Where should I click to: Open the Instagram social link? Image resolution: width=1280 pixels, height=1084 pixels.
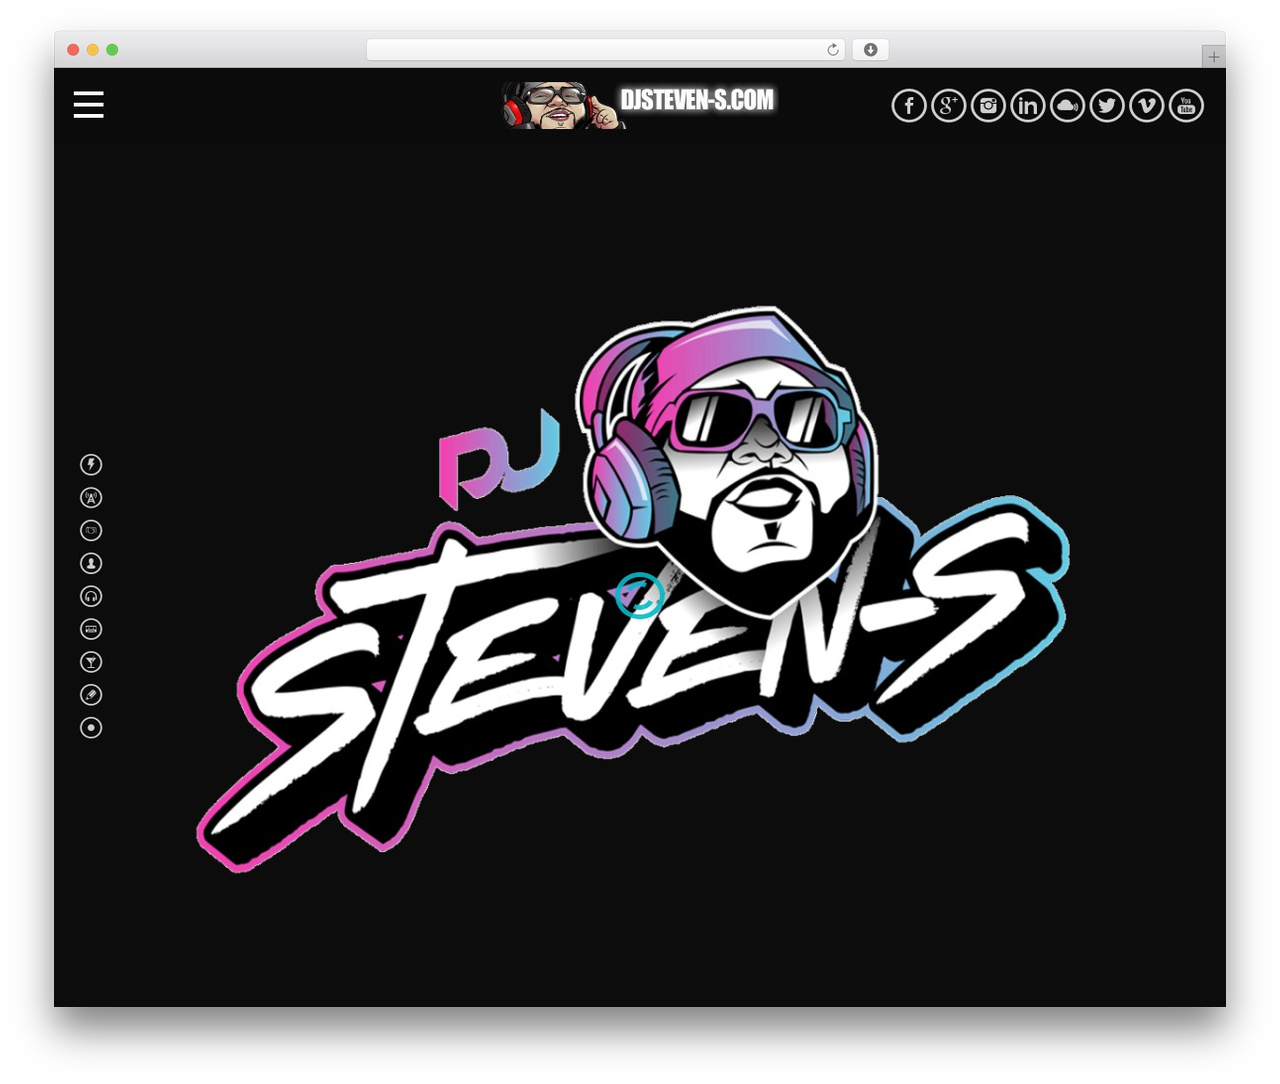(988, 105)
